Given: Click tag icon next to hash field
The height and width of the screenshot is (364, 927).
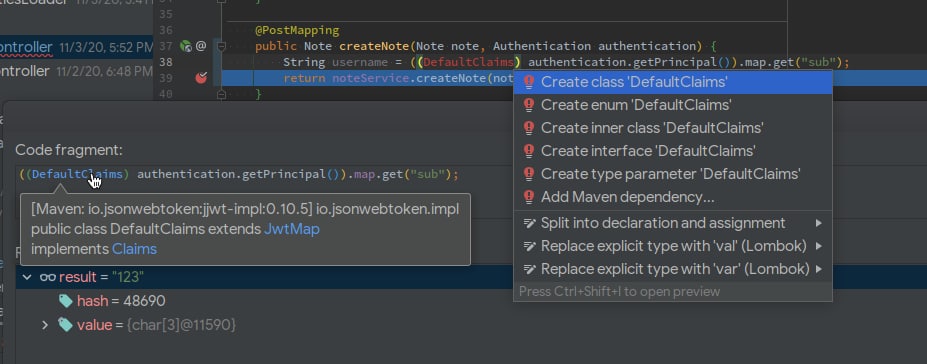Looking at the screenshot, I should [65, 301].
